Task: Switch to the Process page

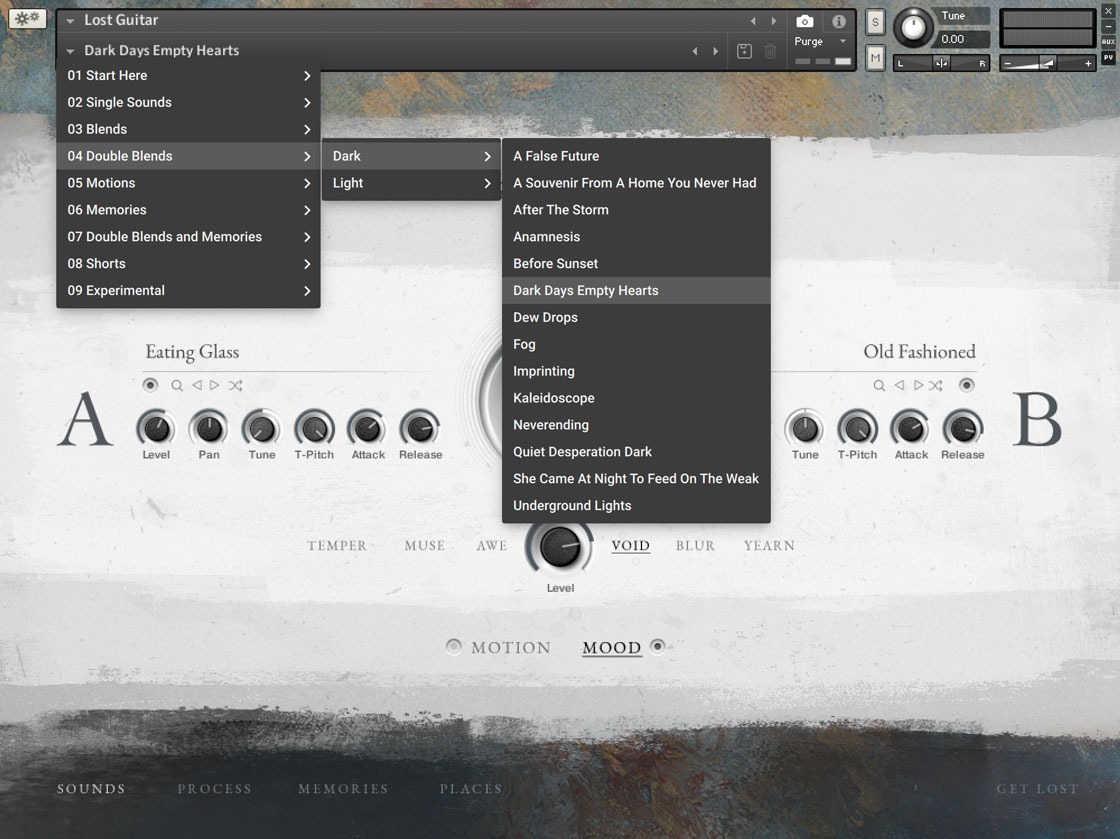Action: click(214, 789)
